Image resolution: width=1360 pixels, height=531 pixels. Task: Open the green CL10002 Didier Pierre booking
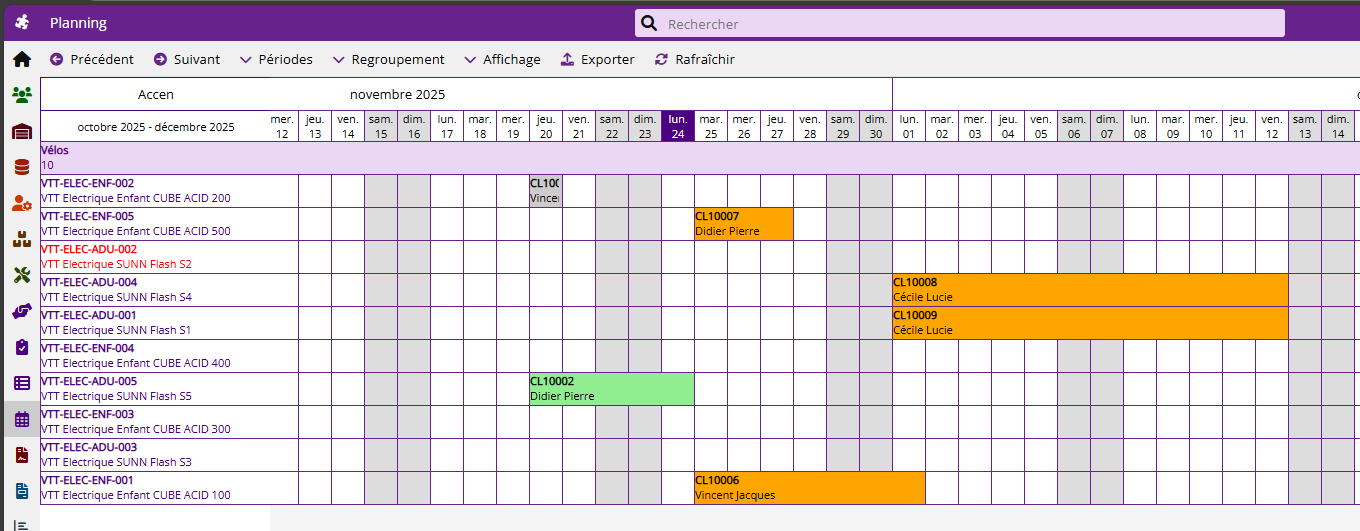coord(611,389)
